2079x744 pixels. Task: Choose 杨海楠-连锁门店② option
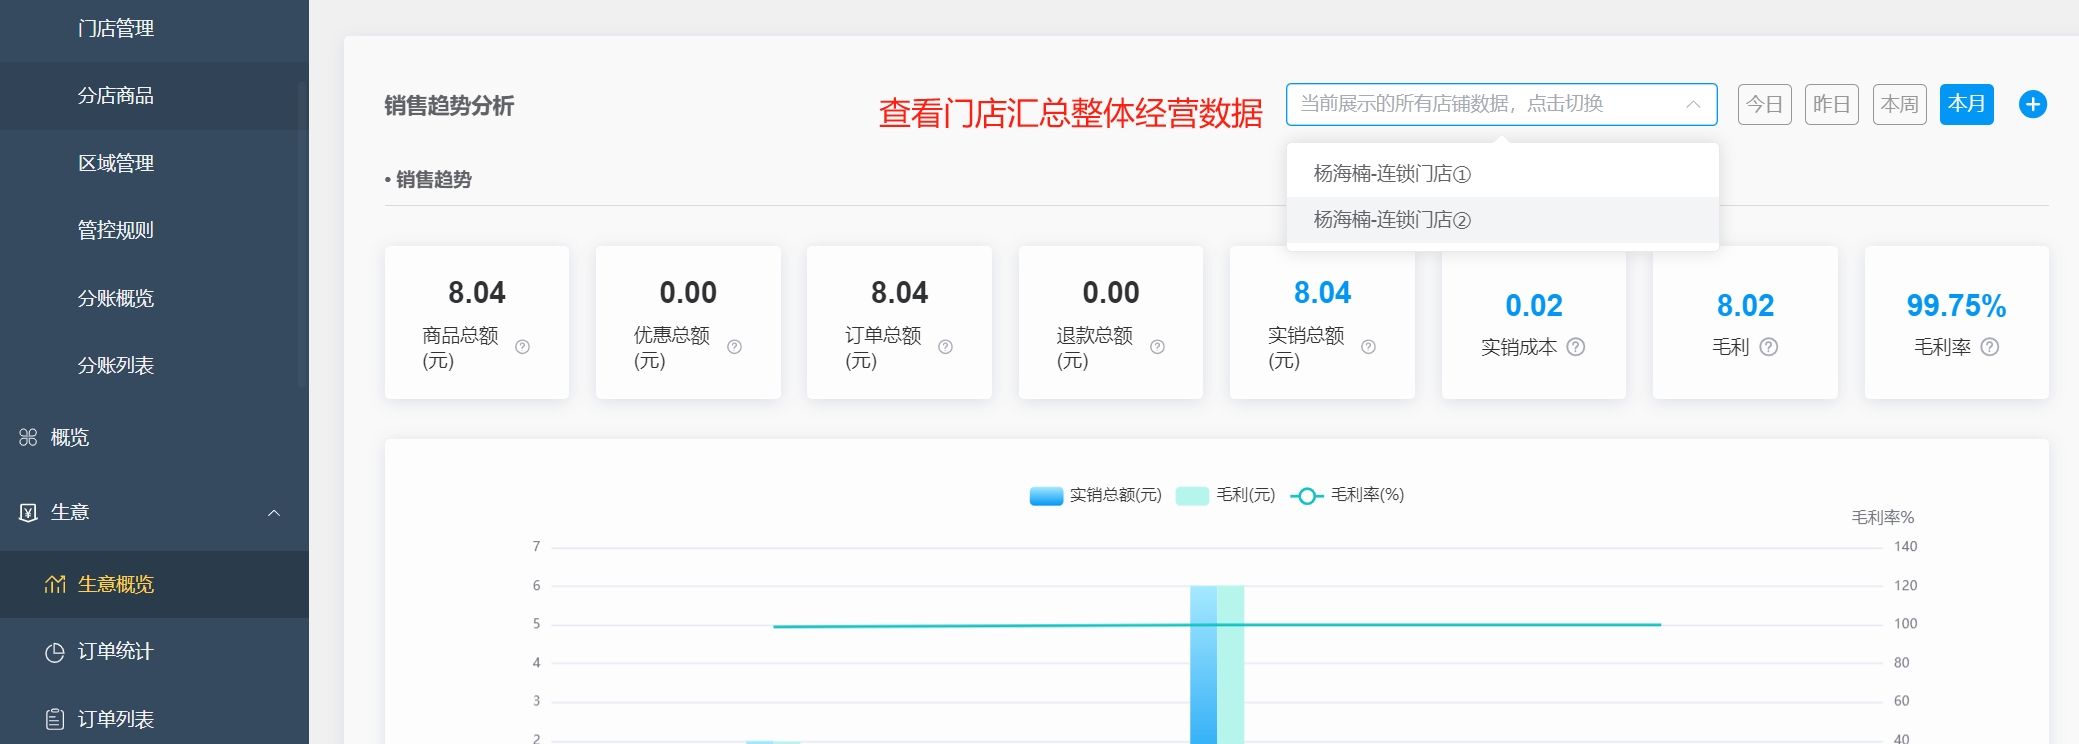coord(1391,220)
